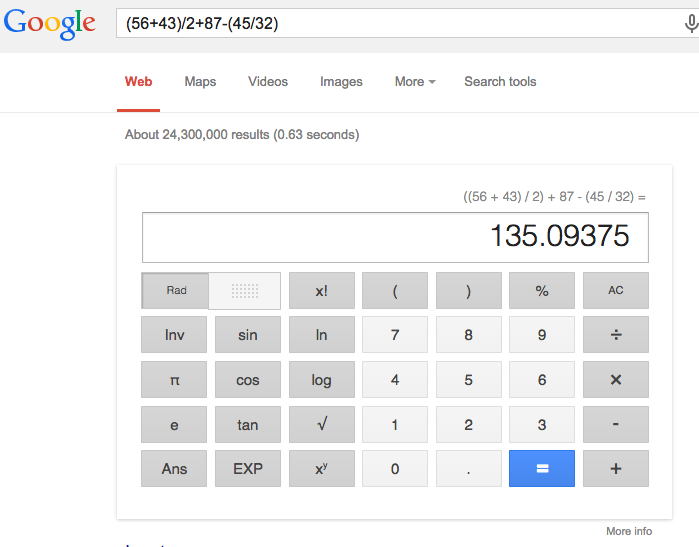Click the log function key
The image size is (699, 547).
pyautogui.click(x=322, y=380)
